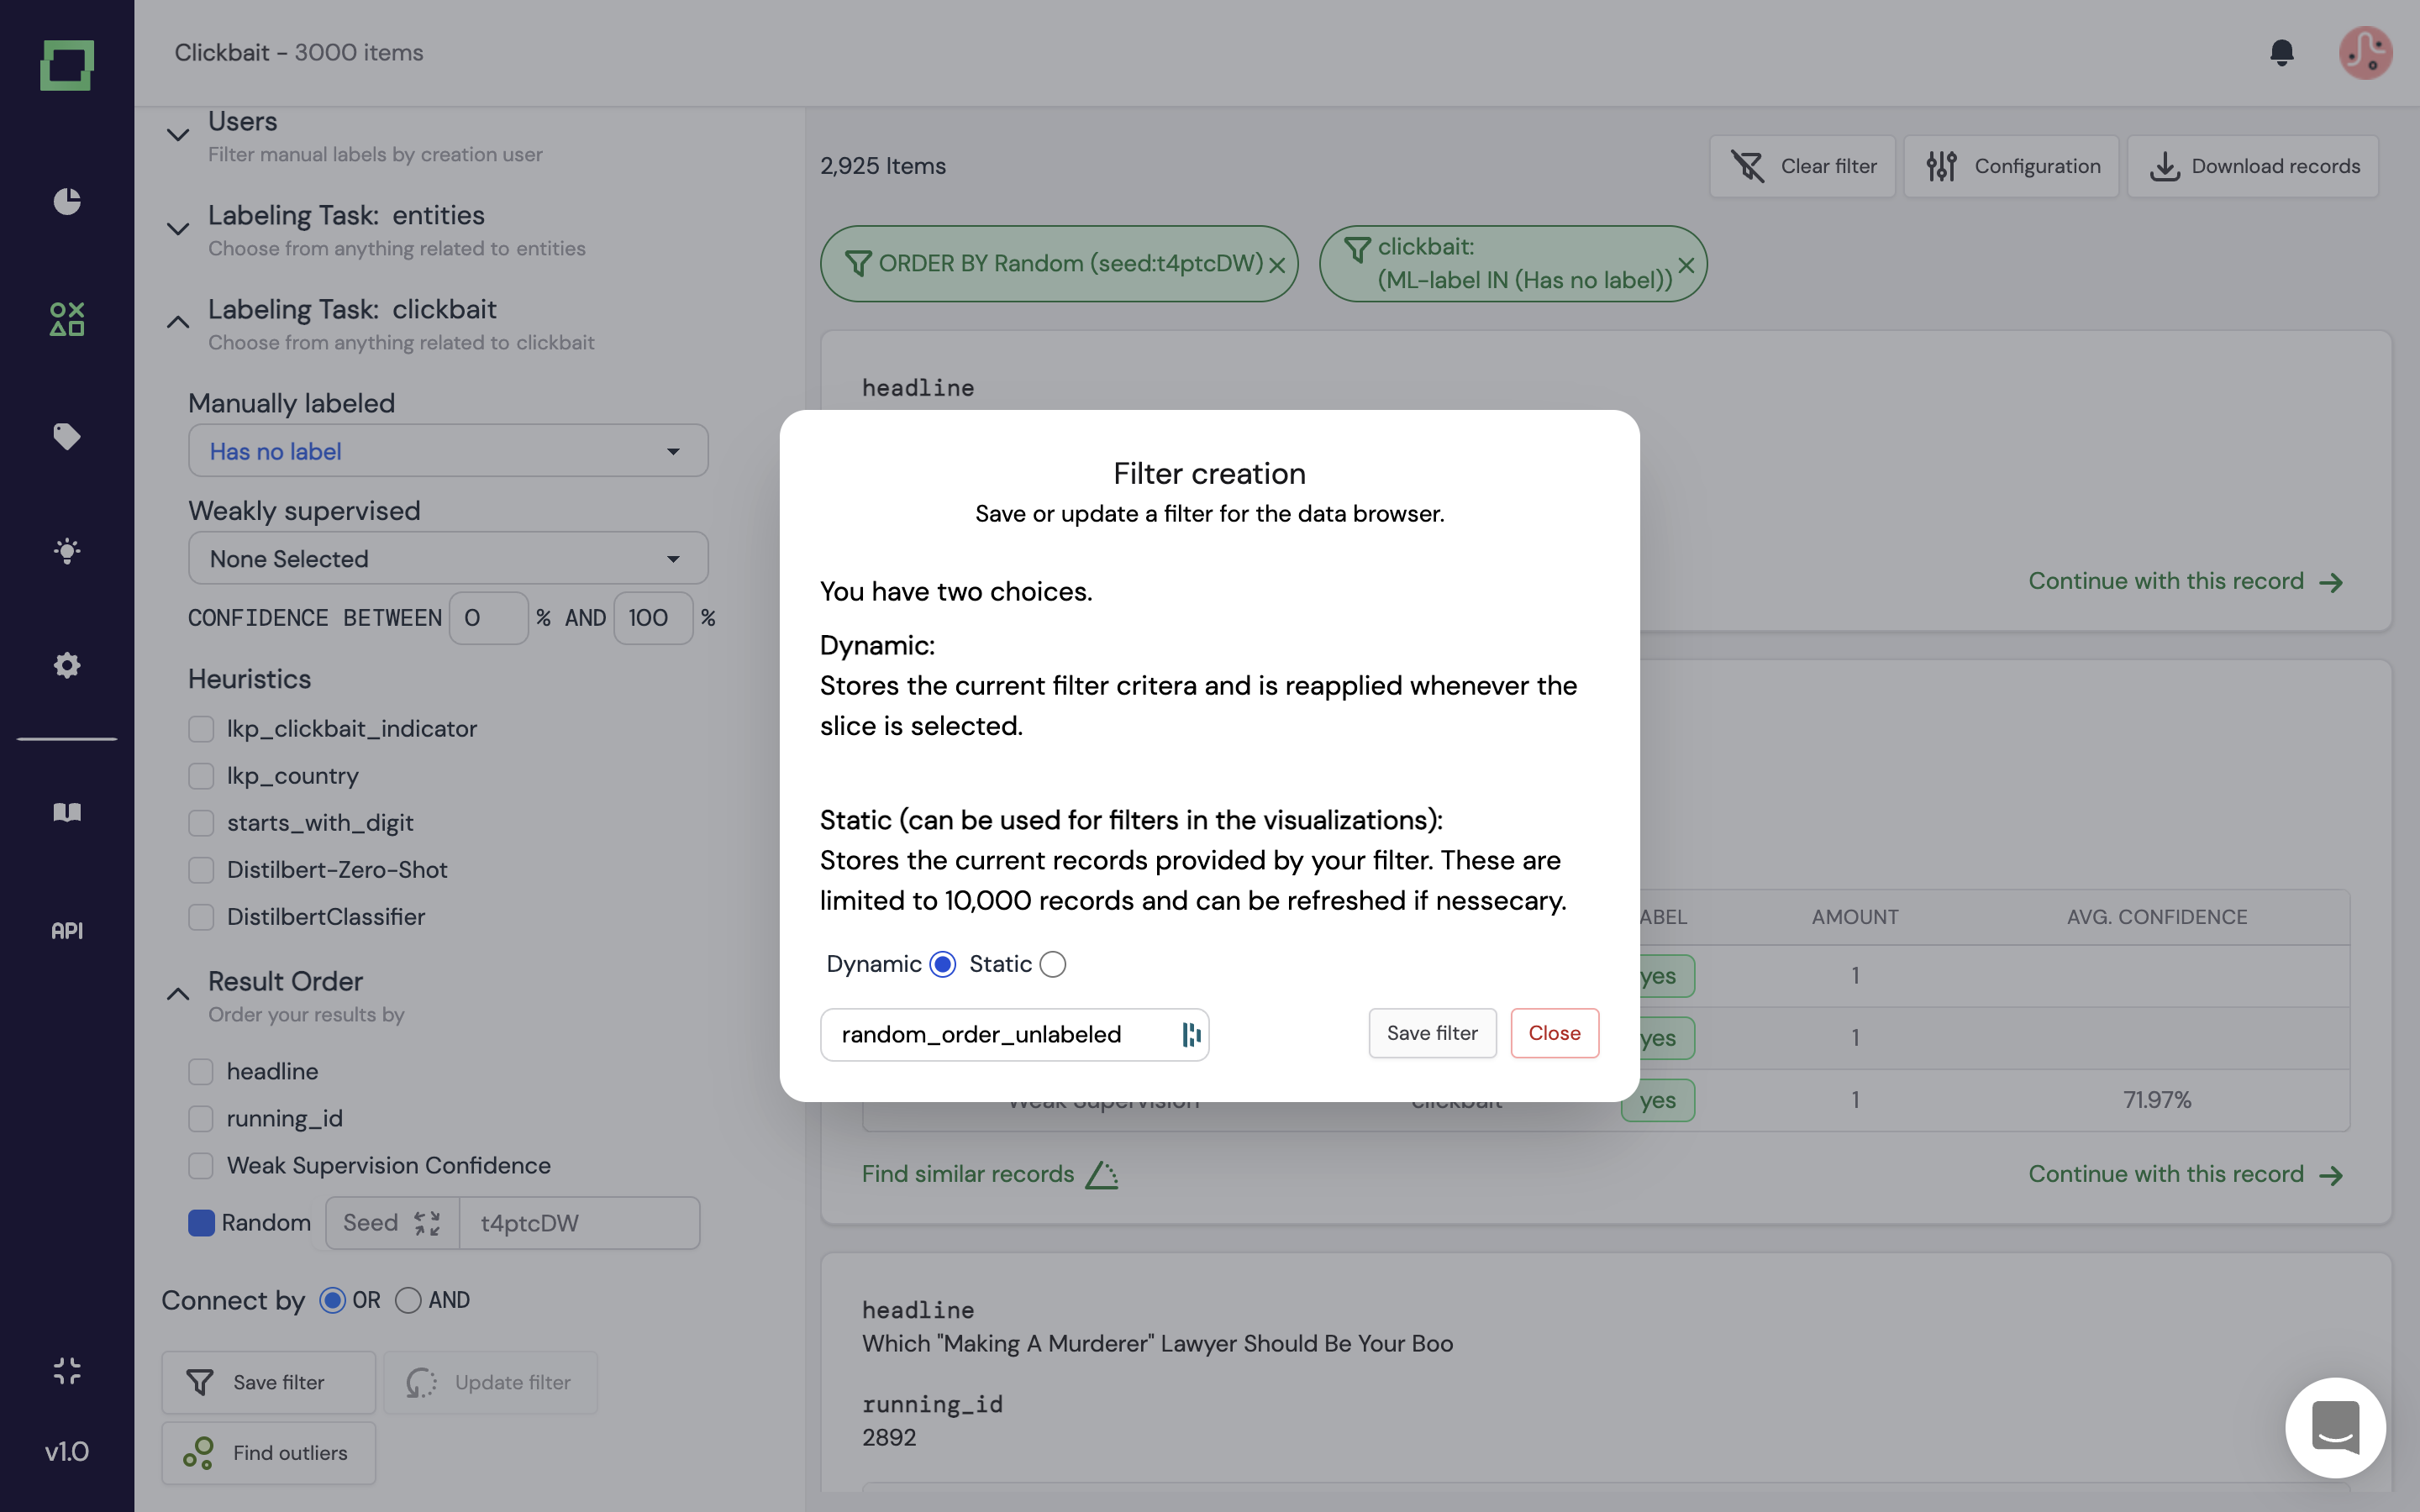The image size is (2420, 1512).
Task: Open the API sidebar item
Action: click(x=67, y=931)
